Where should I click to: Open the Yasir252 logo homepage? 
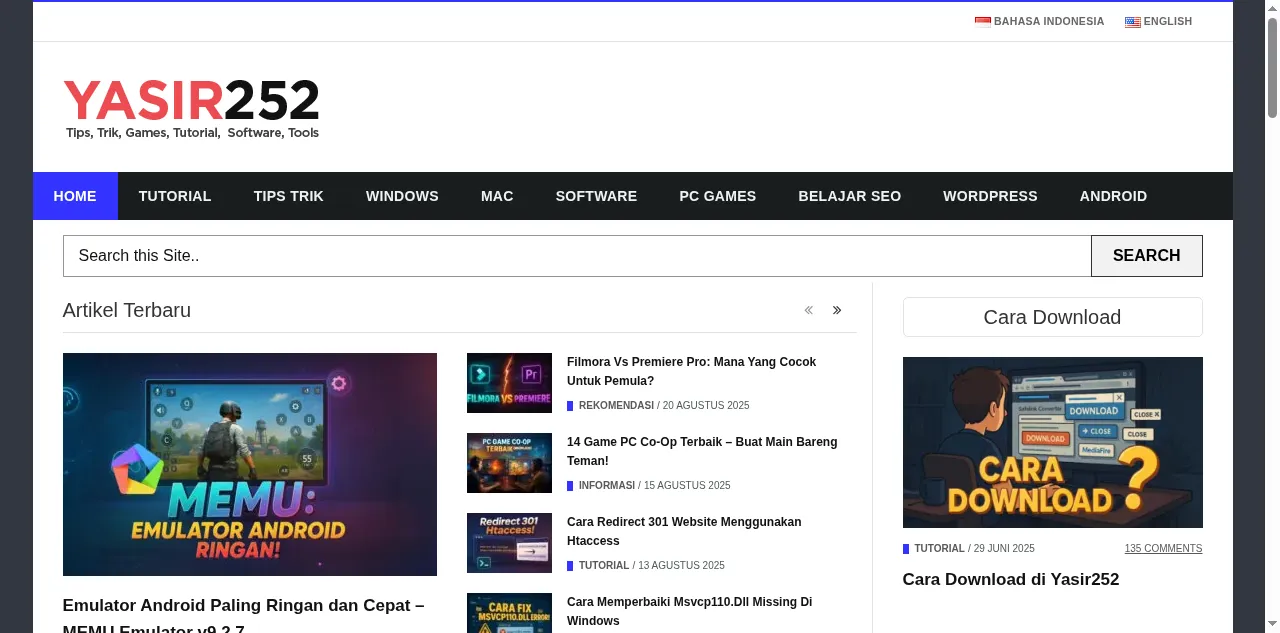pyautogui.click(x=191, y=108)
